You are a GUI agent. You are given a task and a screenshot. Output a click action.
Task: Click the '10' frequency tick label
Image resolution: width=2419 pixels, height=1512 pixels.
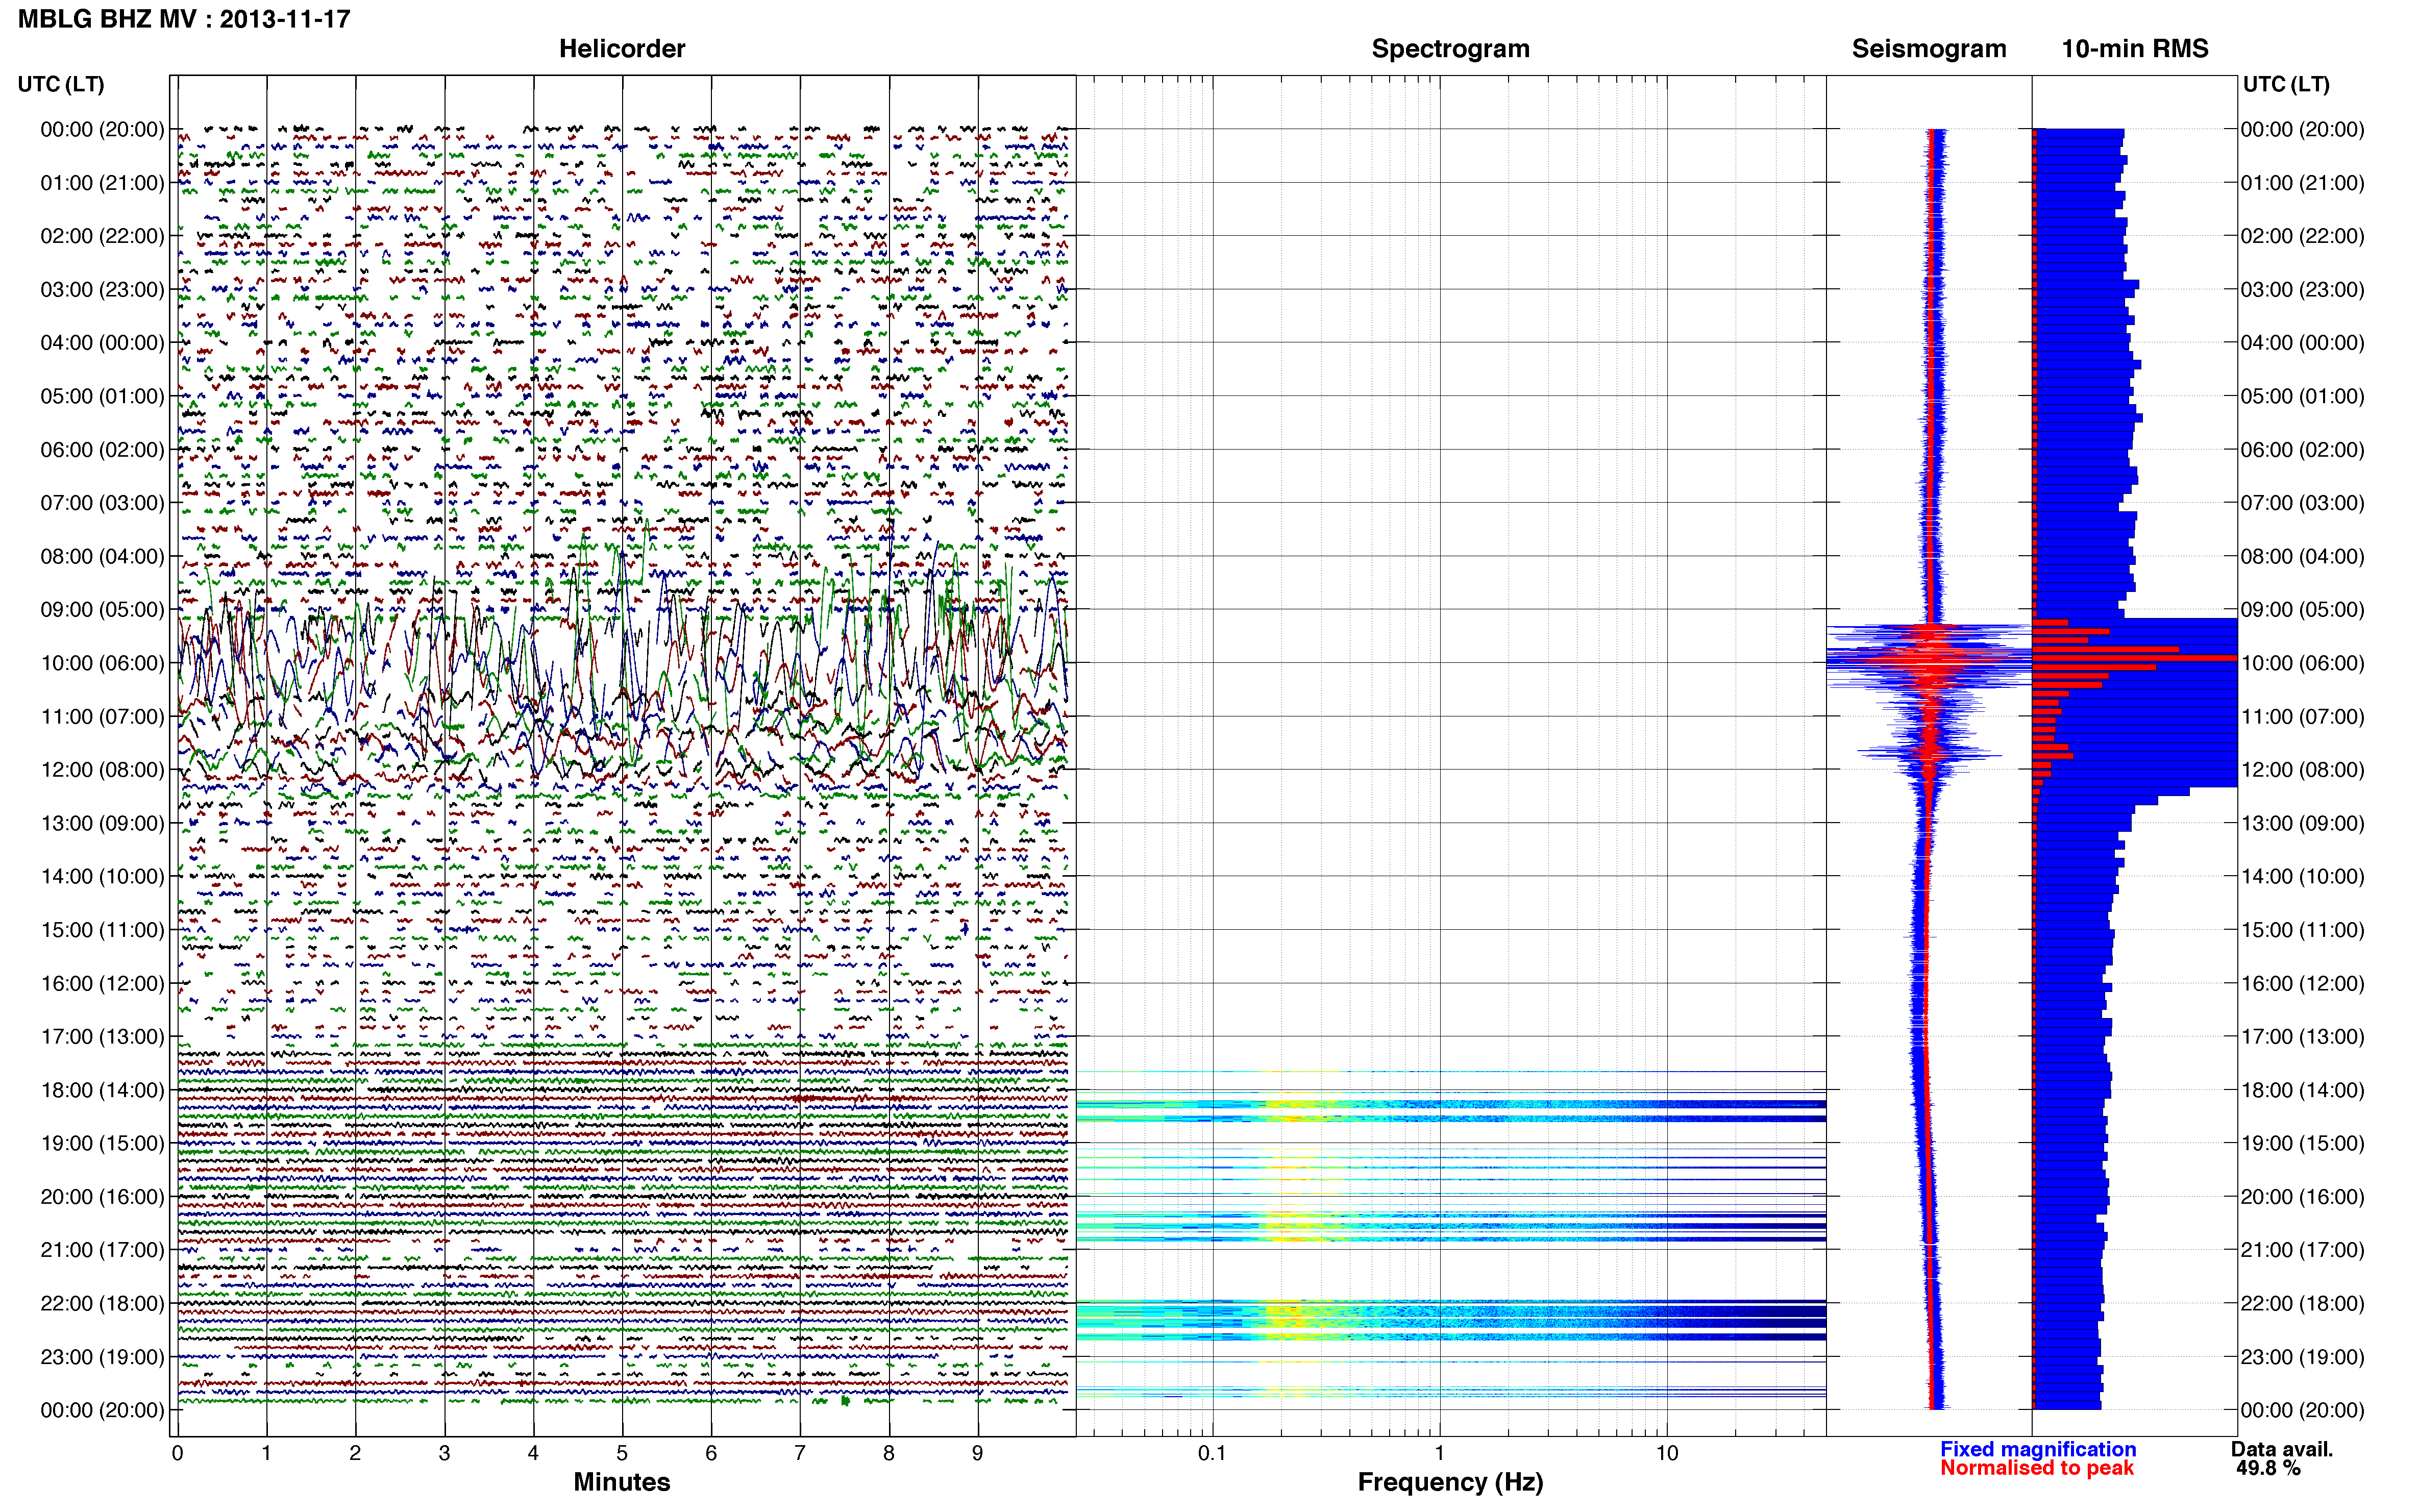pos(1666,1453)
